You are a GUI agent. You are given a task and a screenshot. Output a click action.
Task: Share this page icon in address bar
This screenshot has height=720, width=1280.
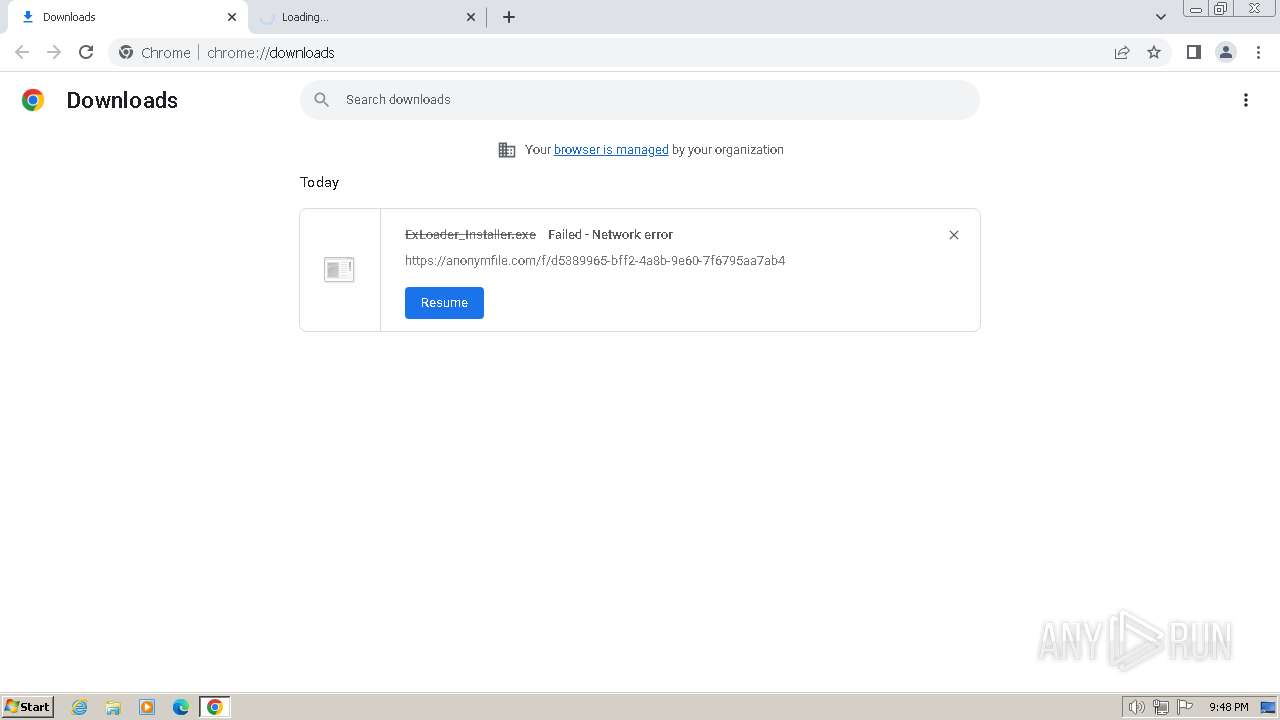pos(1122,53)
